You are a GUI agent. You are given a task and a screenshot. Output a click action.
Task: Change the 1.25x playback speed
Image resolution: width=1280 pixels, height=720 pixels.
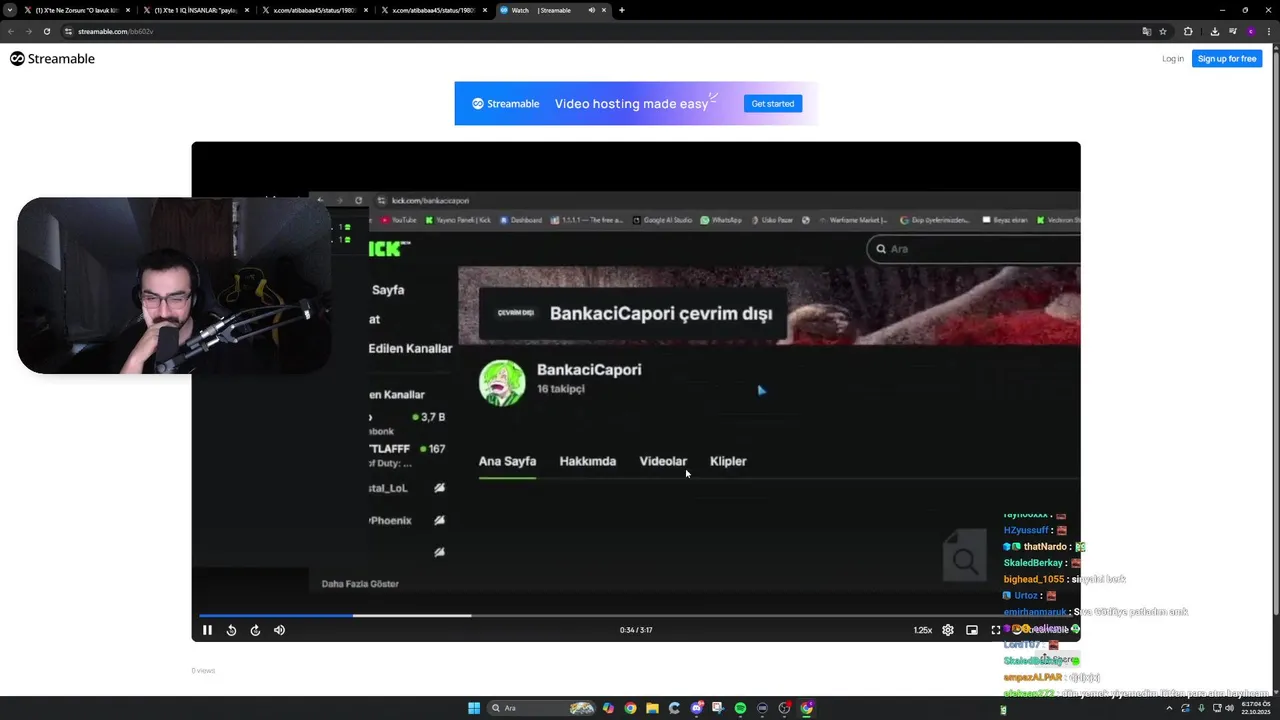tap(923, 630)
